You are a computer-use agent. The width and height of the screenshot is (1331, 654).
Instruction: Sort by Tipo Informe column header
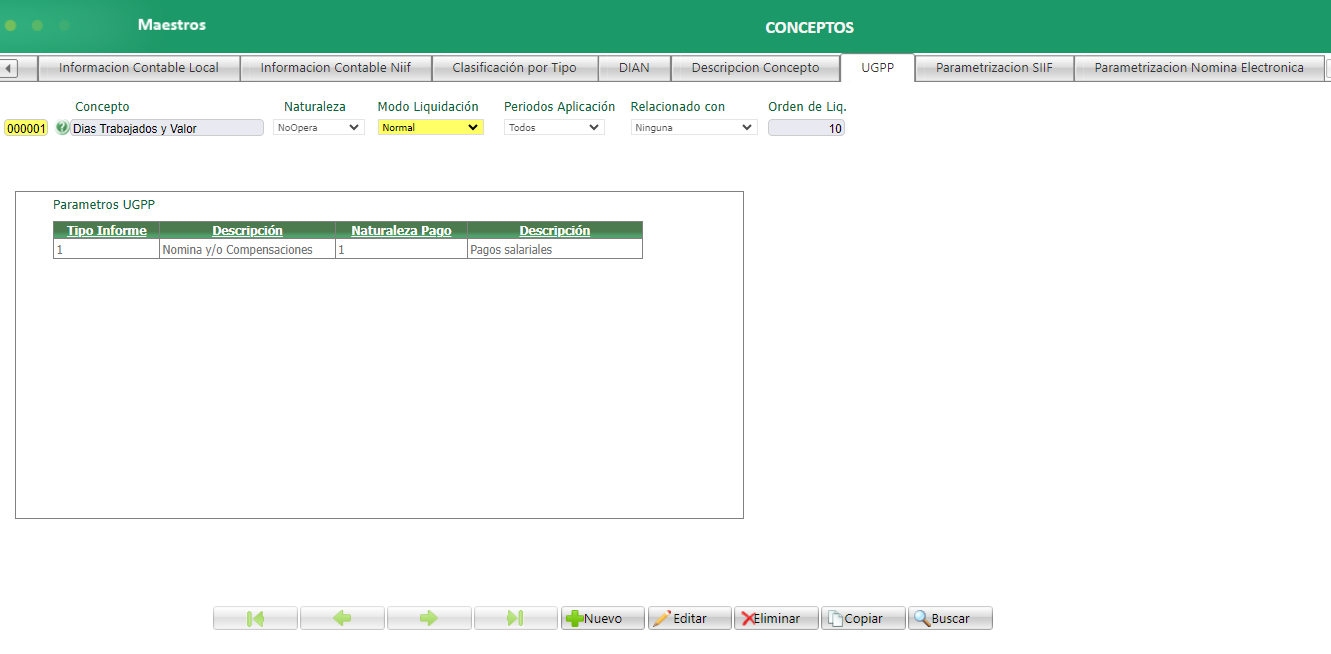coord(107,231)
